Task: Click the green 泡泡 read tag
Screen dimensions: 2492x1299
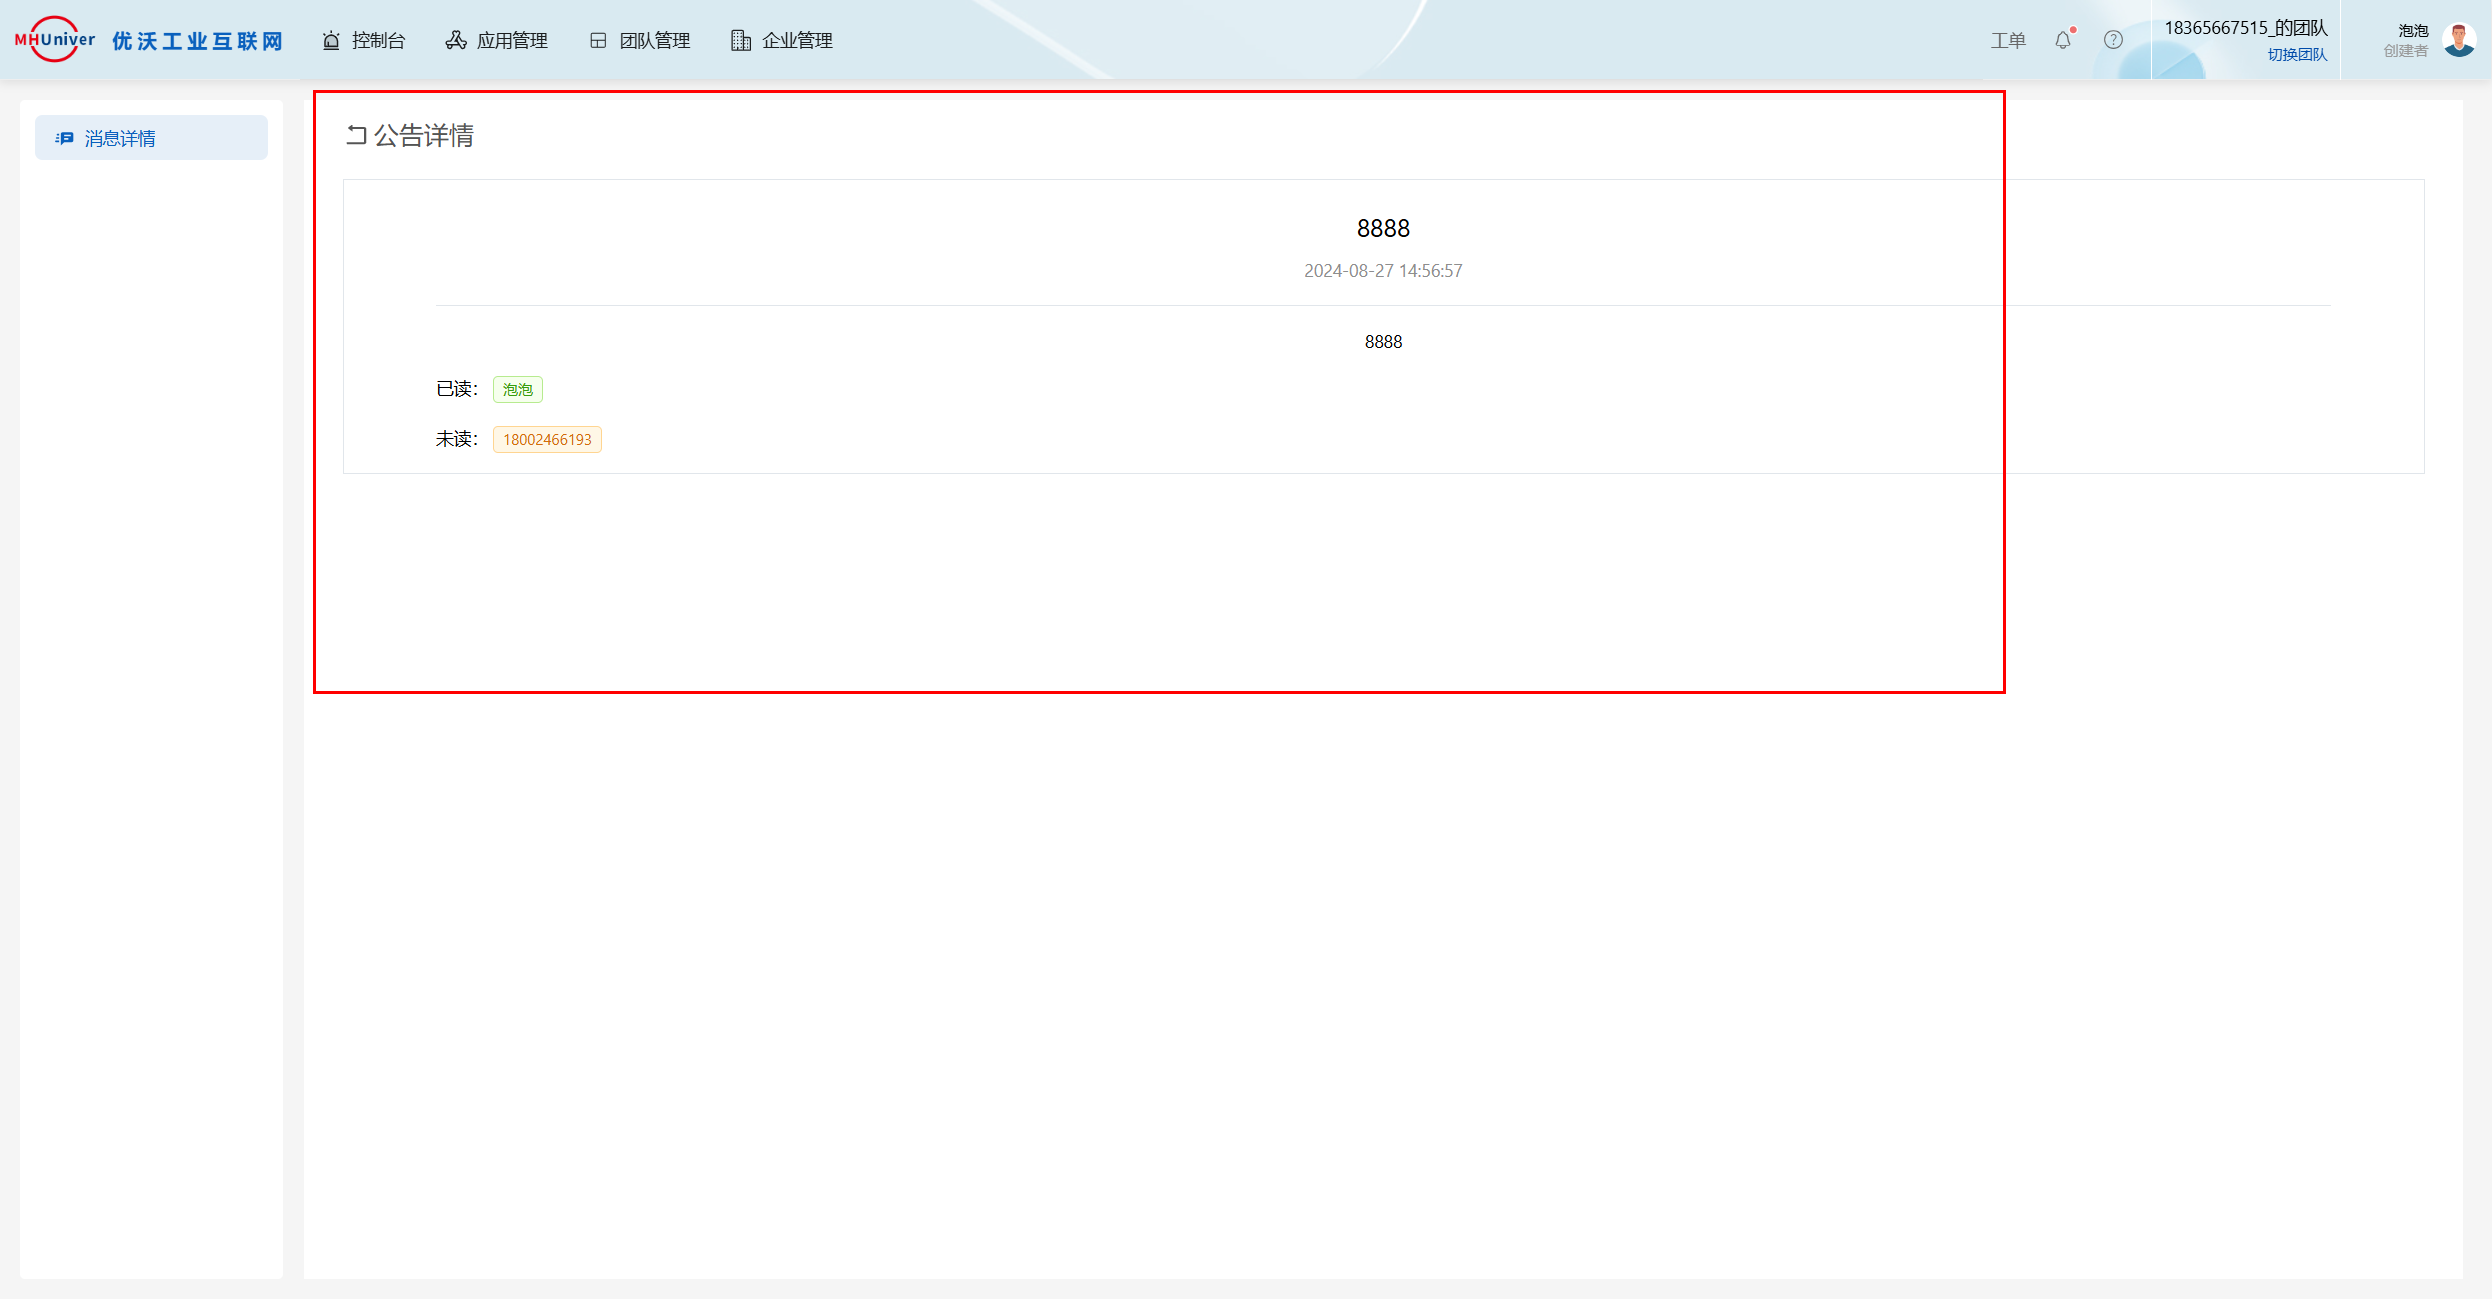Action: point(517,389)
